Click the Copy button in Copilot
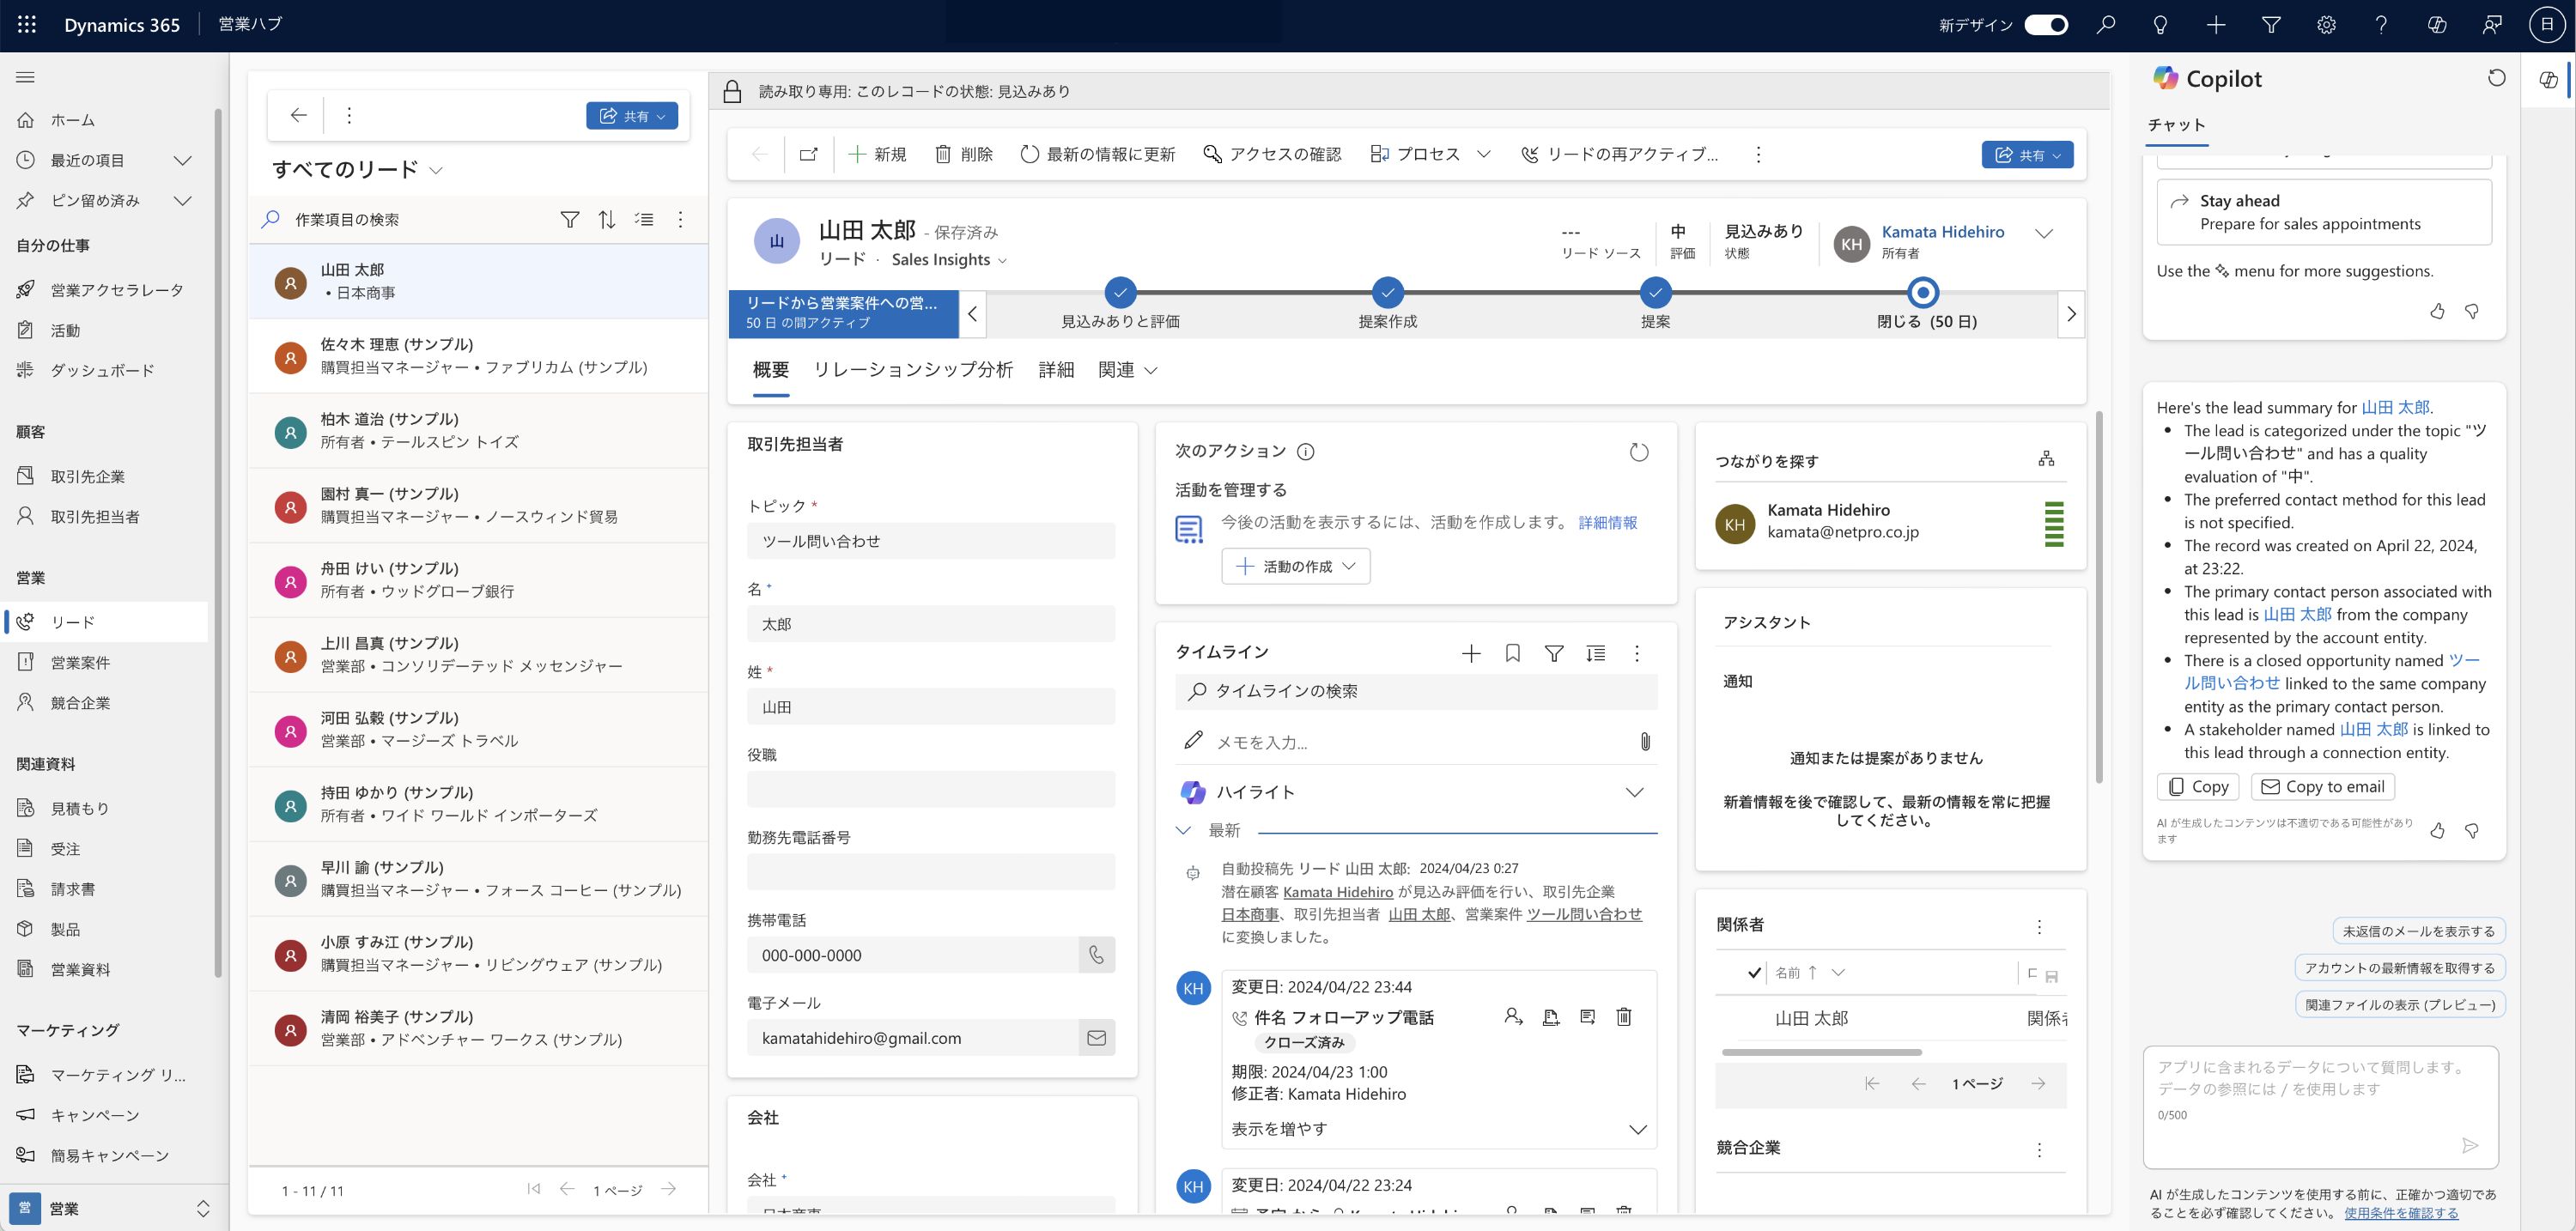The height and width of the screenshot is (1231, 2576). click(2198, 786)
